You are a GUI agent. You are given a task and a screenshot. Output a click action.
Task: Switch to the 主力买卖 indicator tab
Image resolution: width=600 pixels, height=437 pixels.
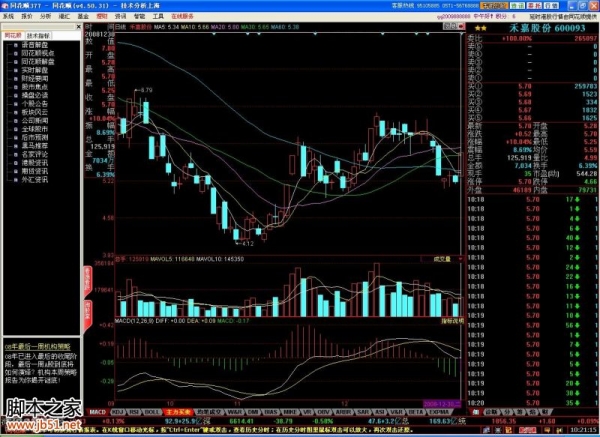(178, 412)
